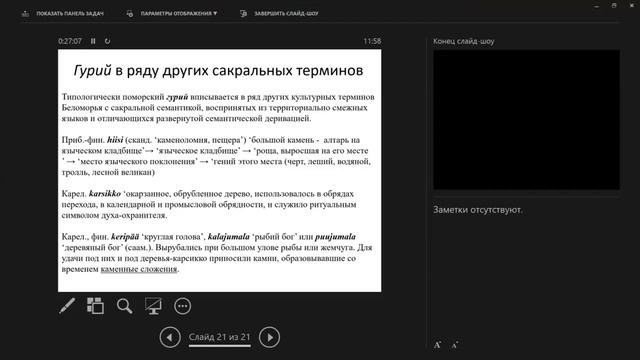The height and width of the screenshot is (360, 640).
Task: Click End Slide Show (ЗАВЕРШИТЬ СЛАЙД-ШОУ)
Action: (286, 13)
